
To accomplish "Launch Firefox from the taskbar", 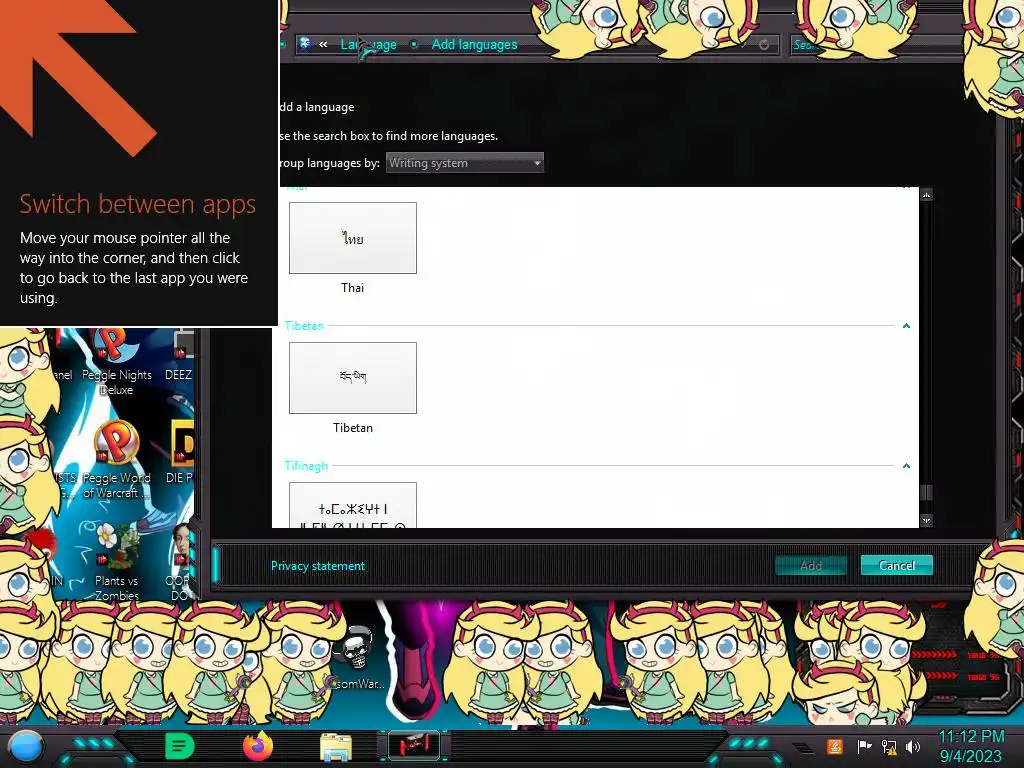I will (x=257, y=746).
